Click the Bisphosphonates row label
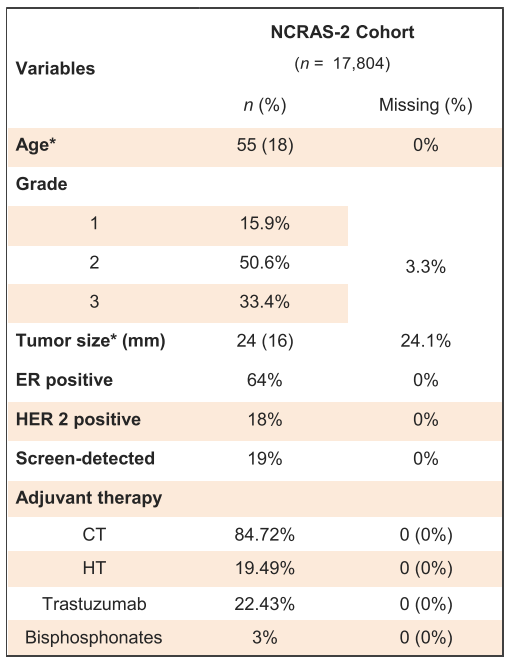The height and width of the screenshot is (663, 510). (94, 638)
